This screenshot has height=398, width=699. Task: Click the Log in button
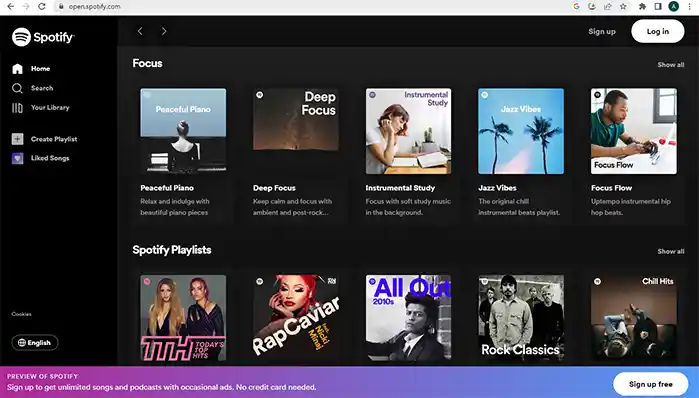point(658,31)
